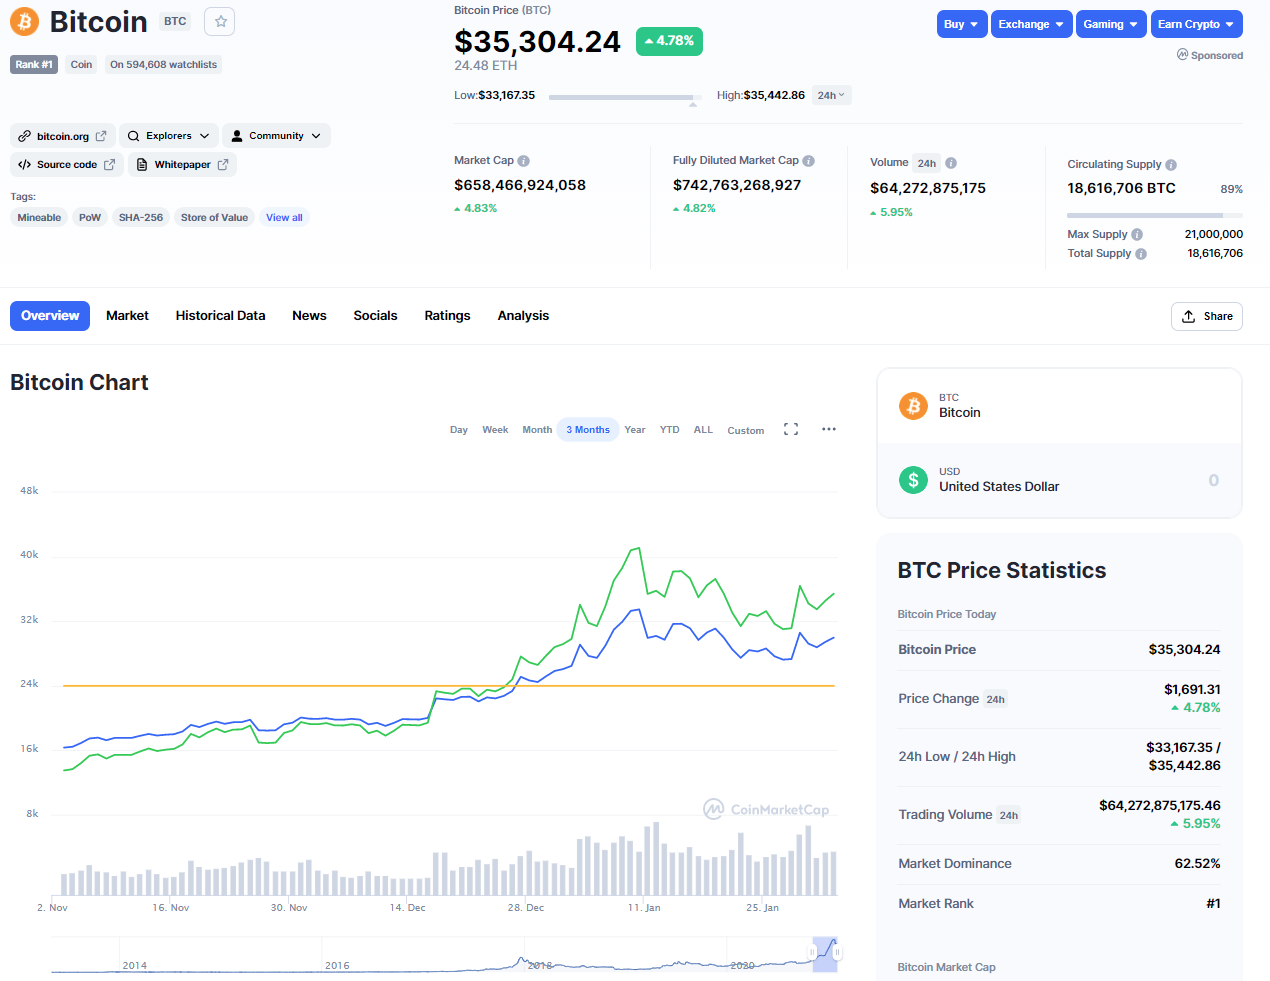Show Total Supply info icon
Viewport: 1270px width, 981px height.
click(1141, 254)
